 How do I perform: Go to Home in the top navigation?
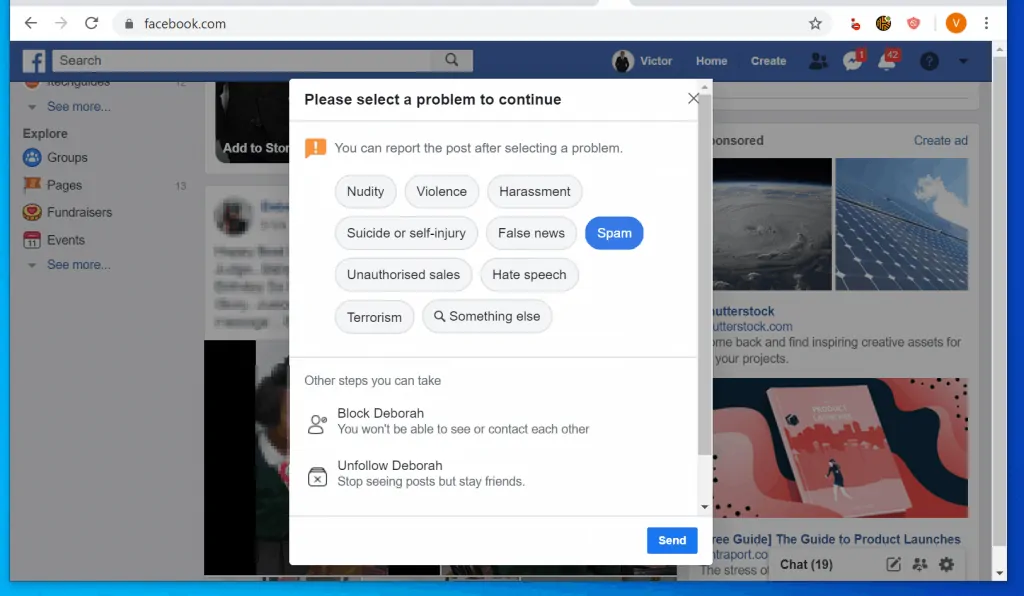pos(711,61)
